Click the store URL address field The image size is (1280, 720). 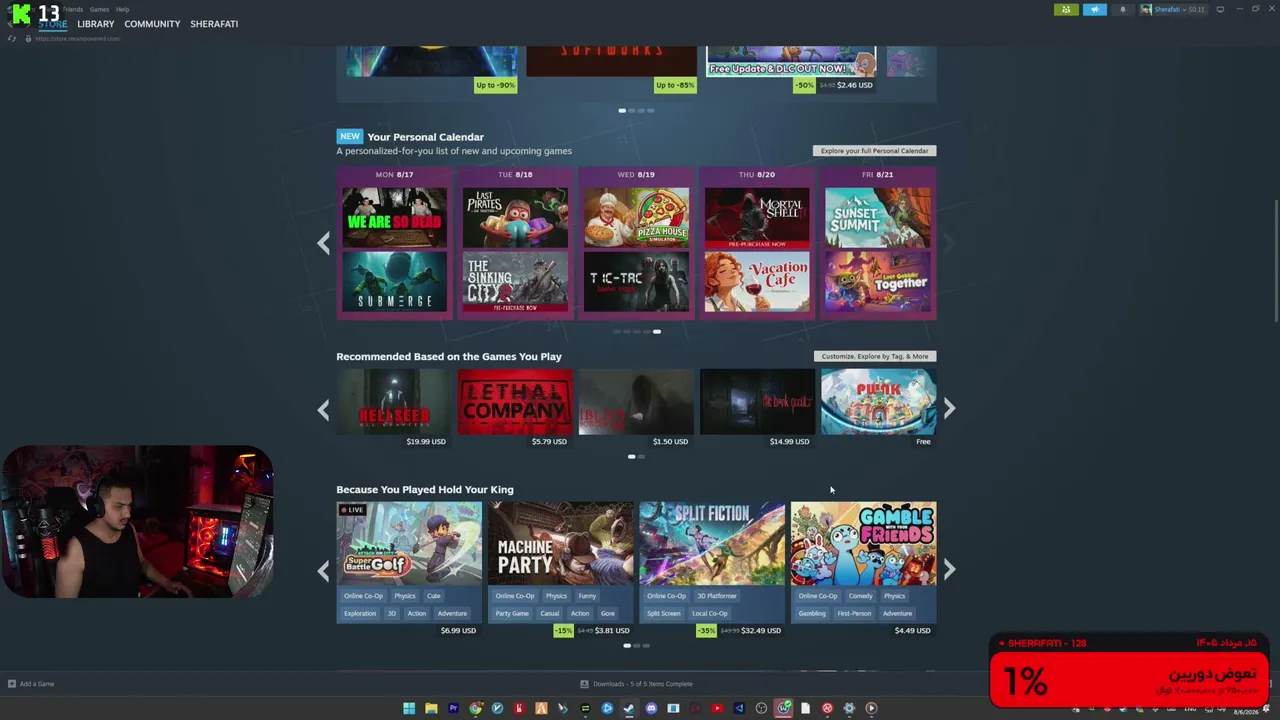(77, 38)
